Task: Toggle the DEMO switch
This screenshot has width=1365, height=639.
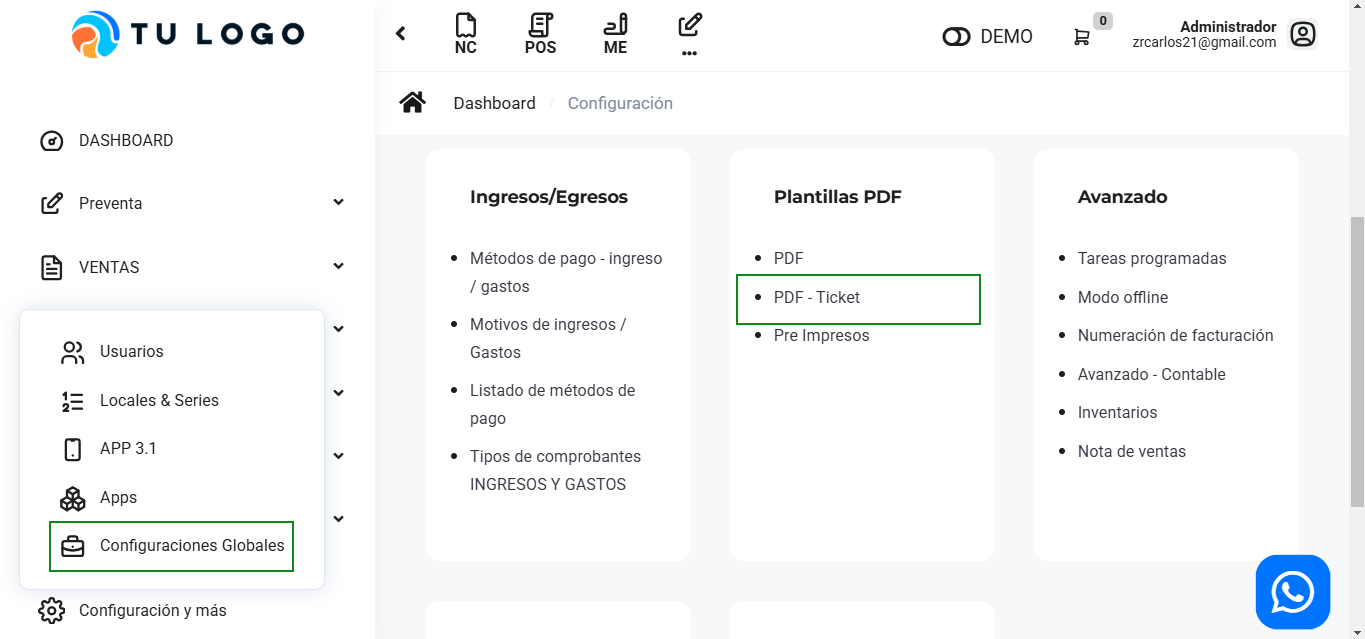Action: click(957, 37)
